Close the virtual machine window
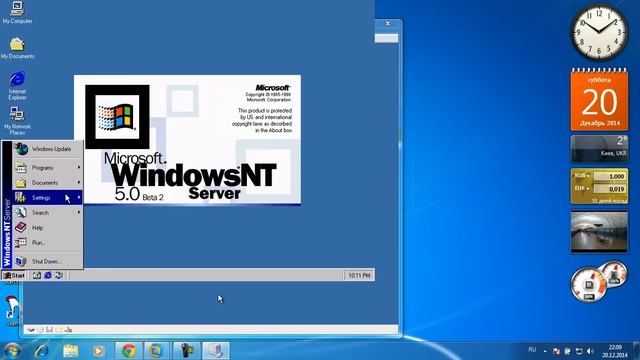 tap(388, 24)
